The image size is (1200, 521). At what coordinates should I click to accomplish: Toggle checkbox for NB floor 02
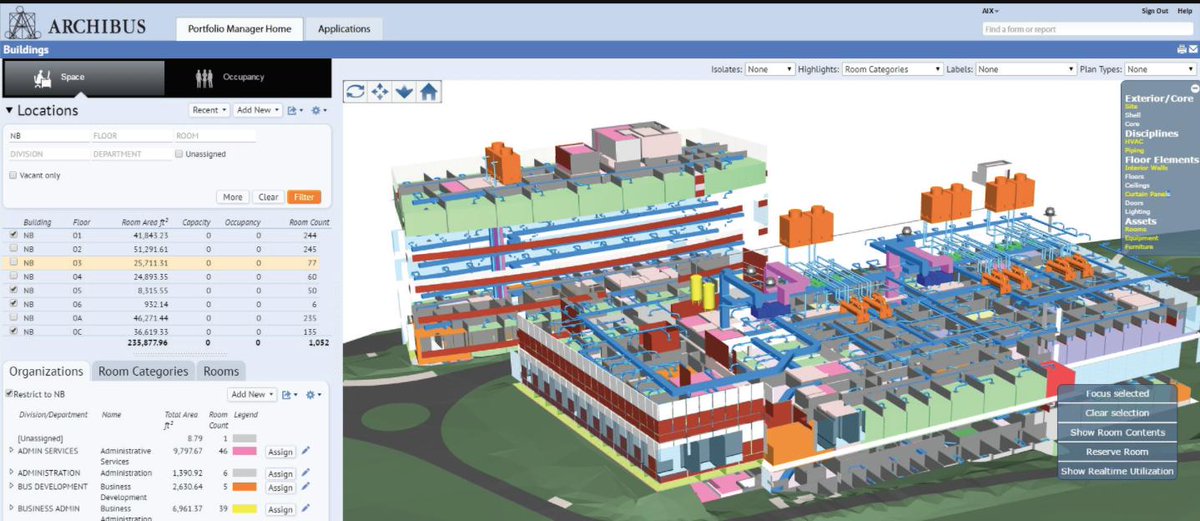[x=13, y=248]
